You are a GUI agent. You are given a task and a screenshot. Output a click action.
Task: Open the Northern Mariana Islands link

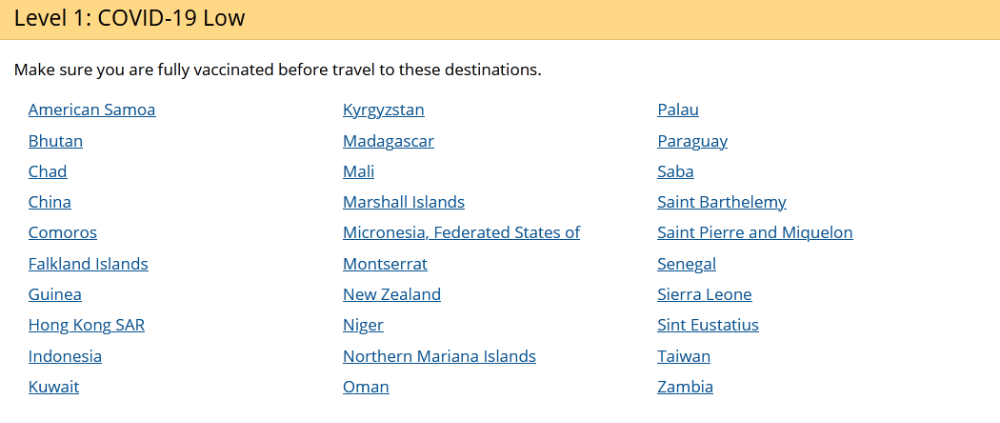439,356
